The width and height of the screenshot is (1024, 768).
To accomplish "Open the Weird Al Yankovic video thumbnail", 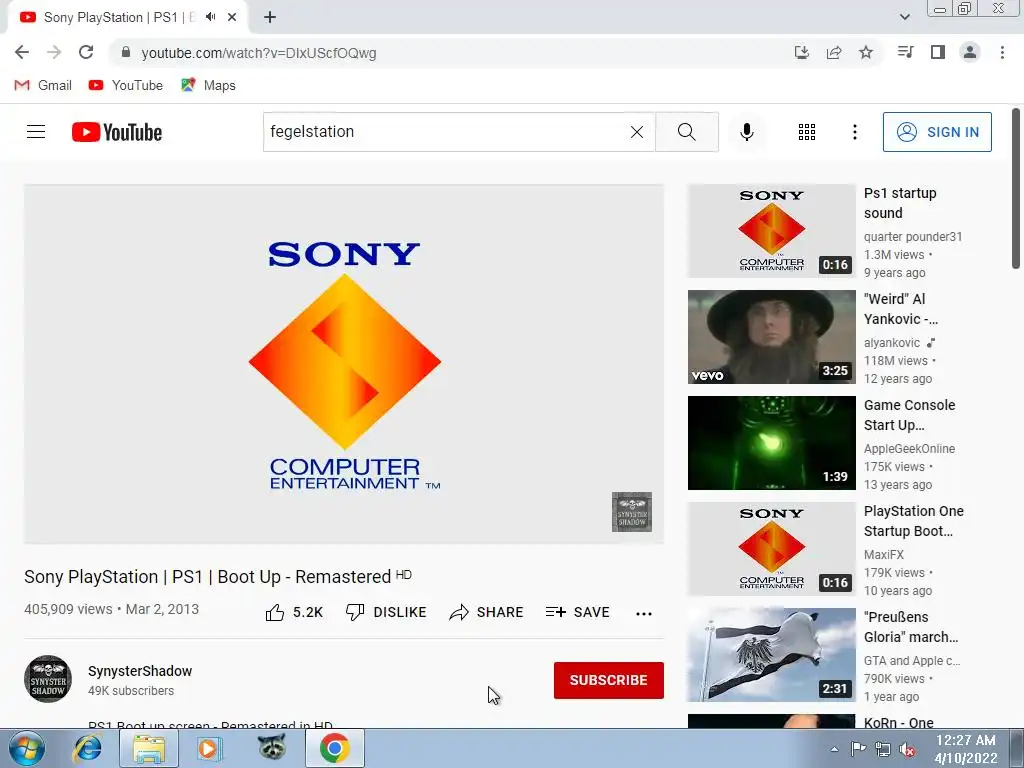I will click(x=771, y=337).
